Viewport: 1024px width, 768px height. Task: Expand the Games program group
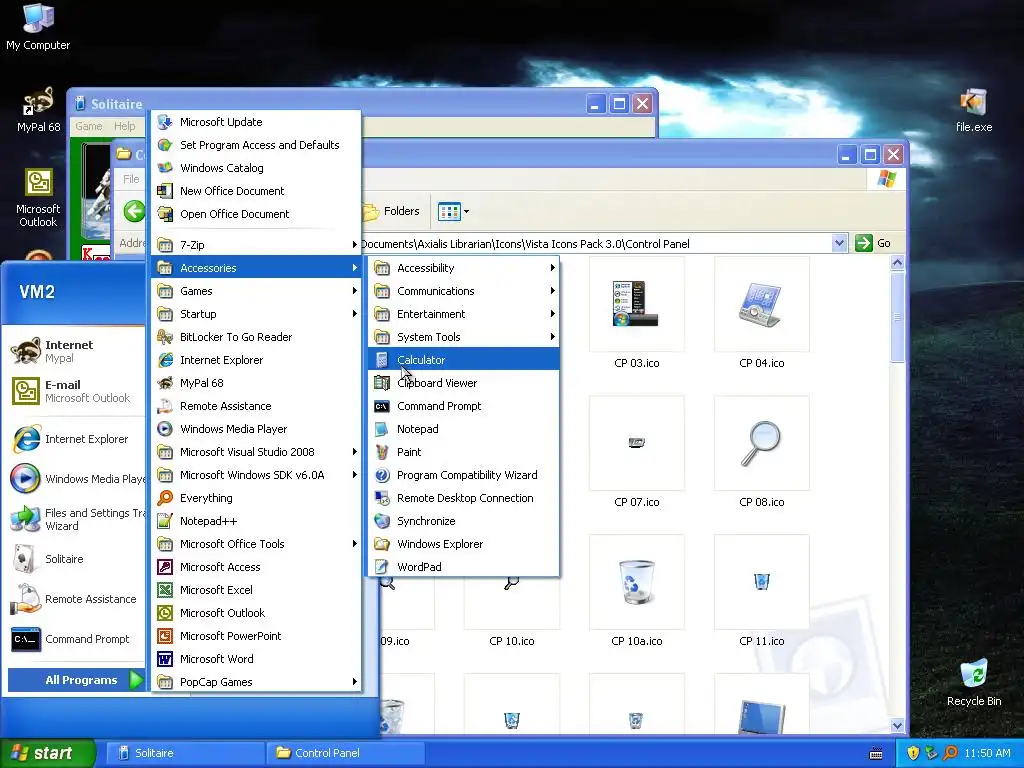(257, 291)
